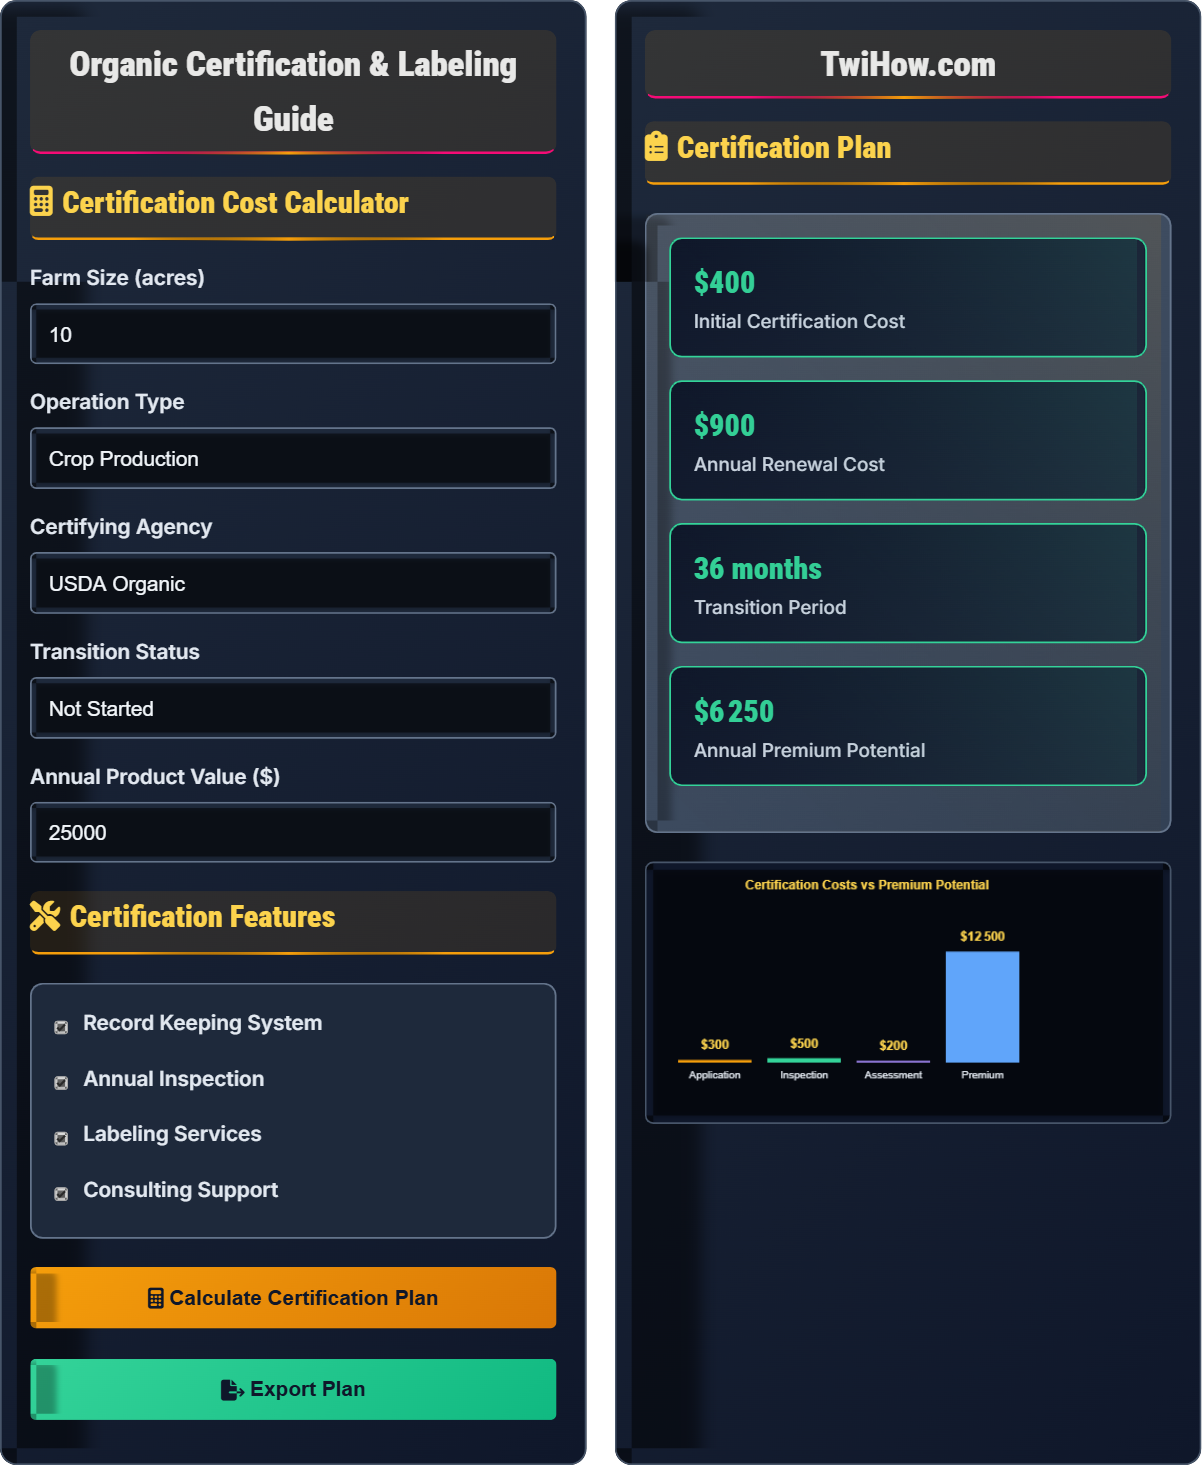Screen dimensions: 1202x1465
Task: Click the Farm Size (acres) label
Action: tap(117, 278)
